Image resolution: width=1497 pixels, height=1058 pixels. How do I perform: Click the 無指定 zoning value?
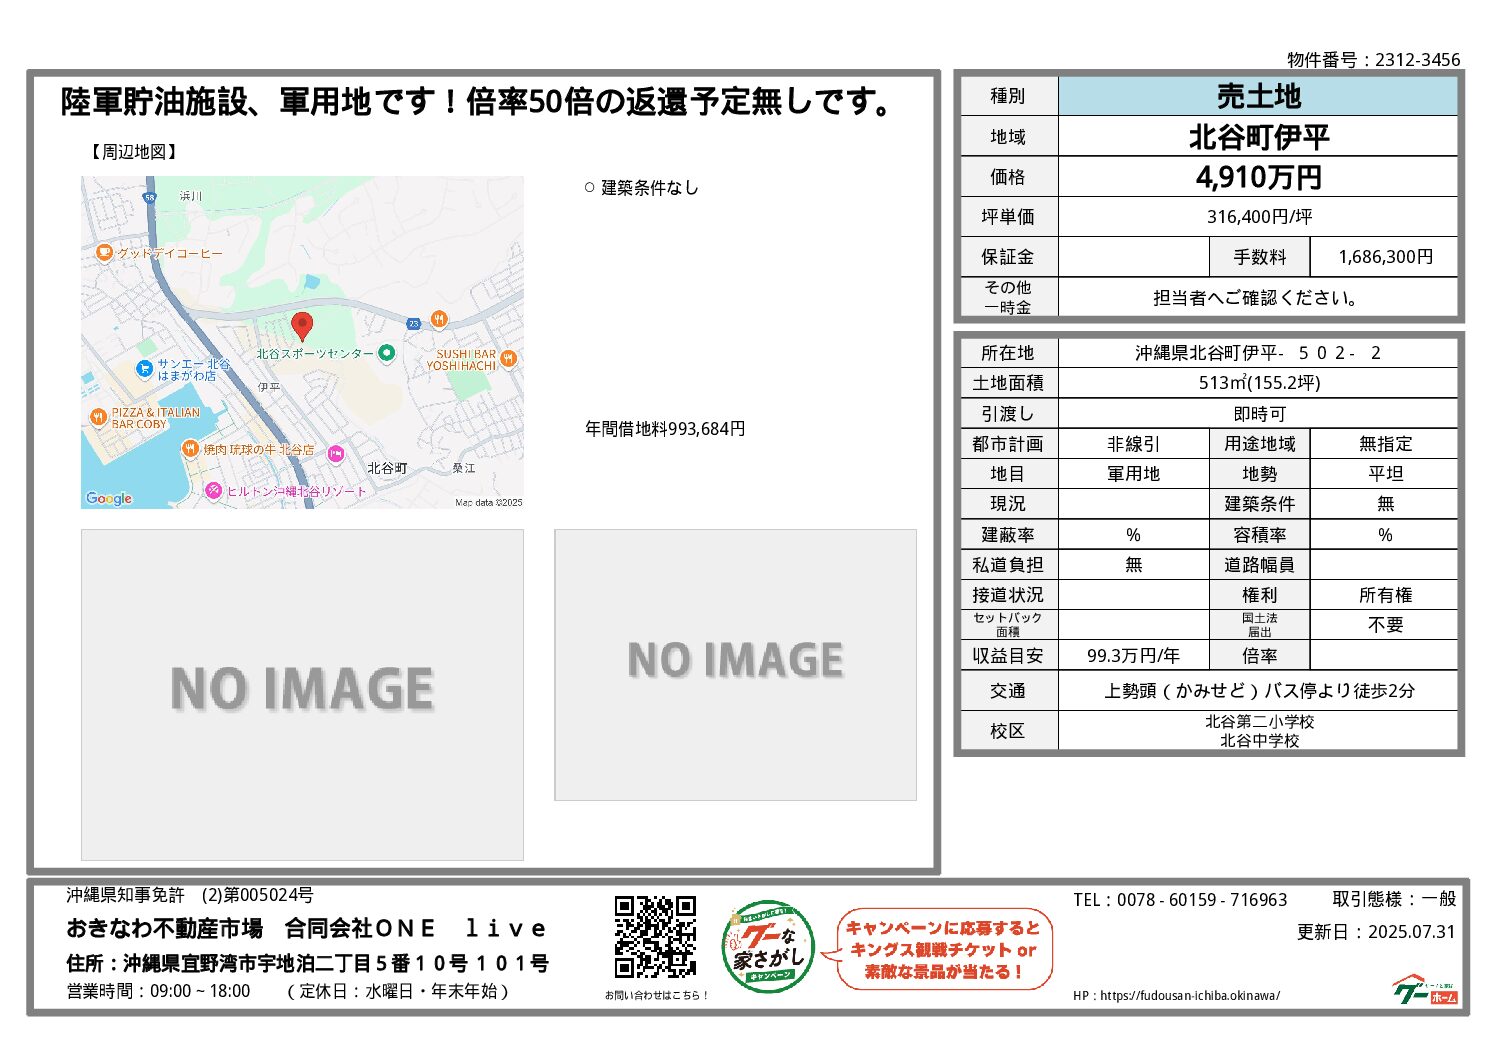point(1386,444)
